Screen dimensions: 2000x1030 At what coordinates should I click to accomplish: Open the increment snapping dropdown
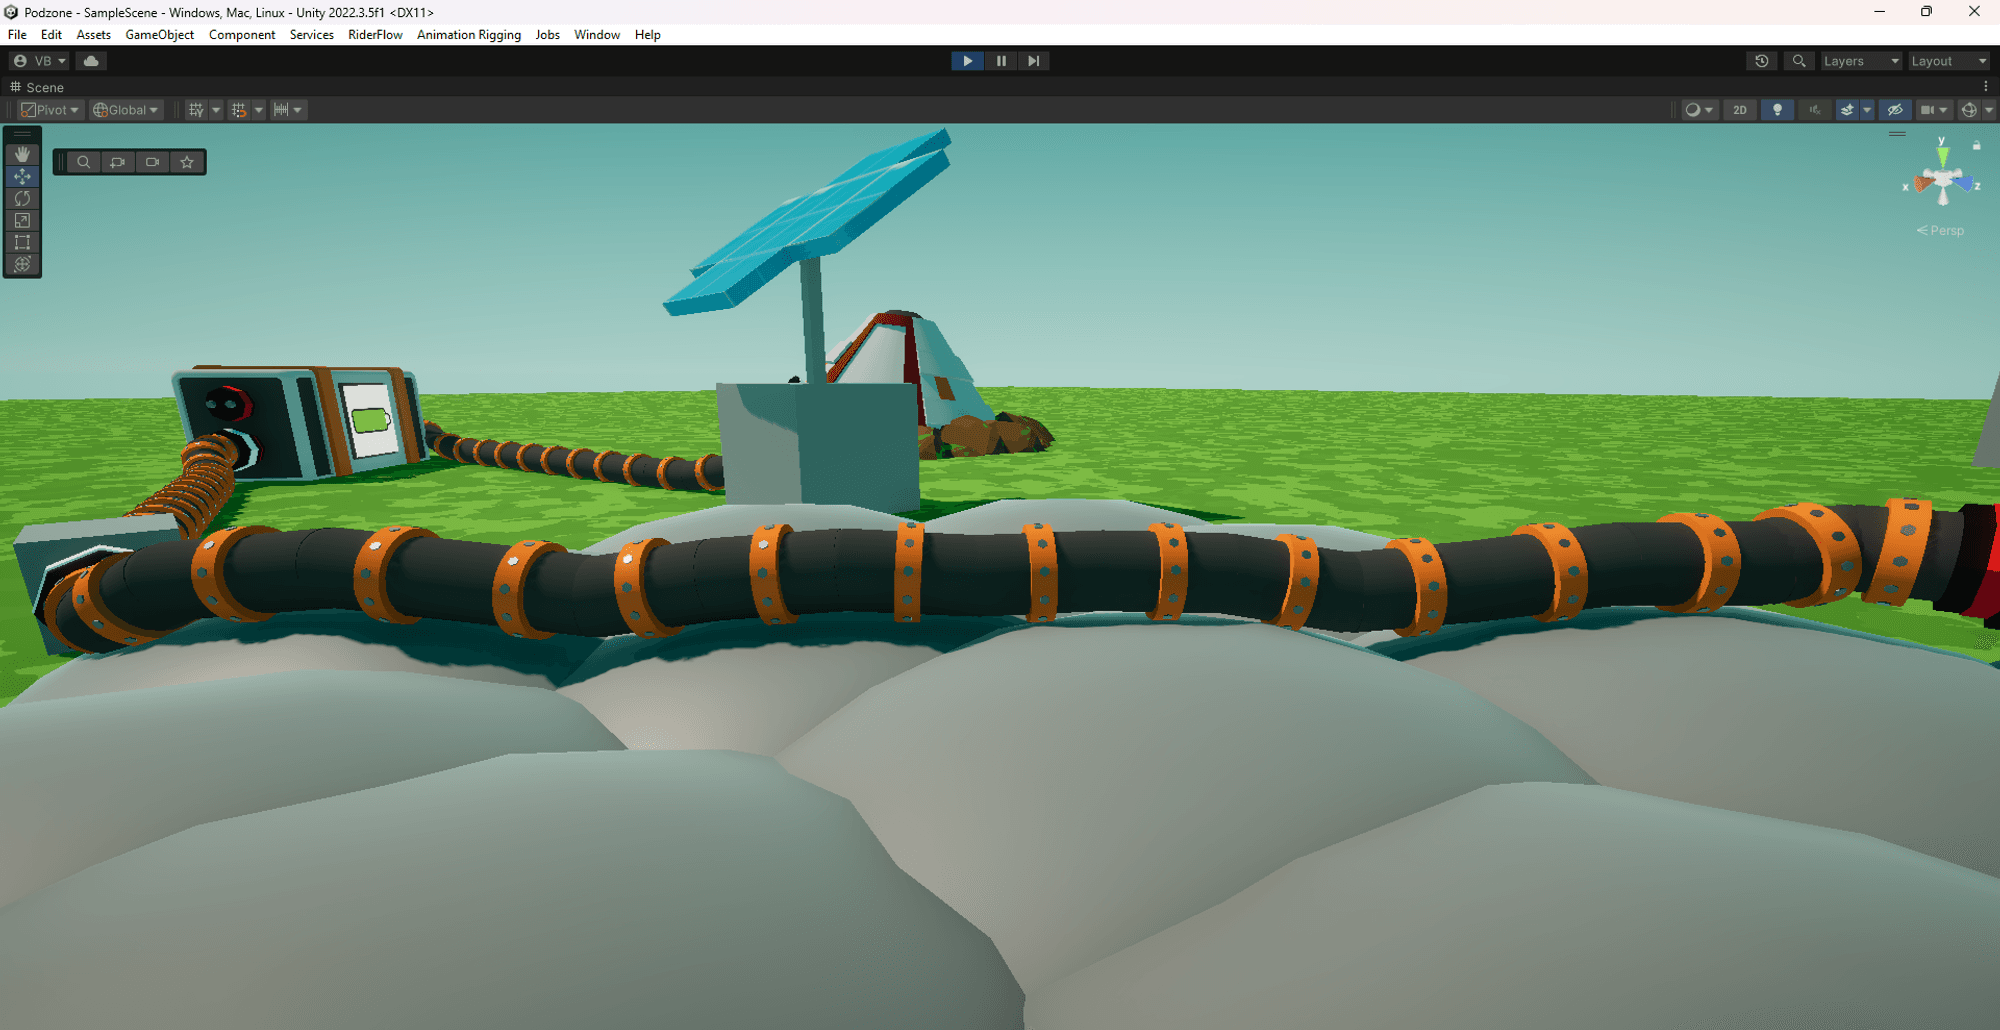pos(288,110)
